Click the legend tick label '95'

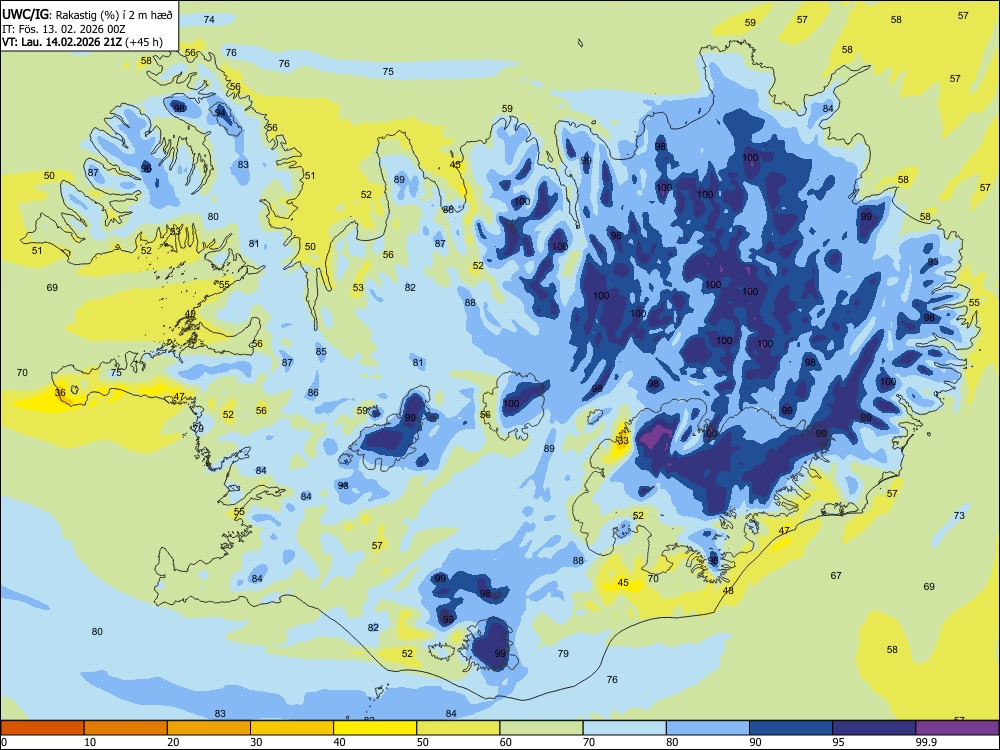pyautogui.click(x=839, y=742)
